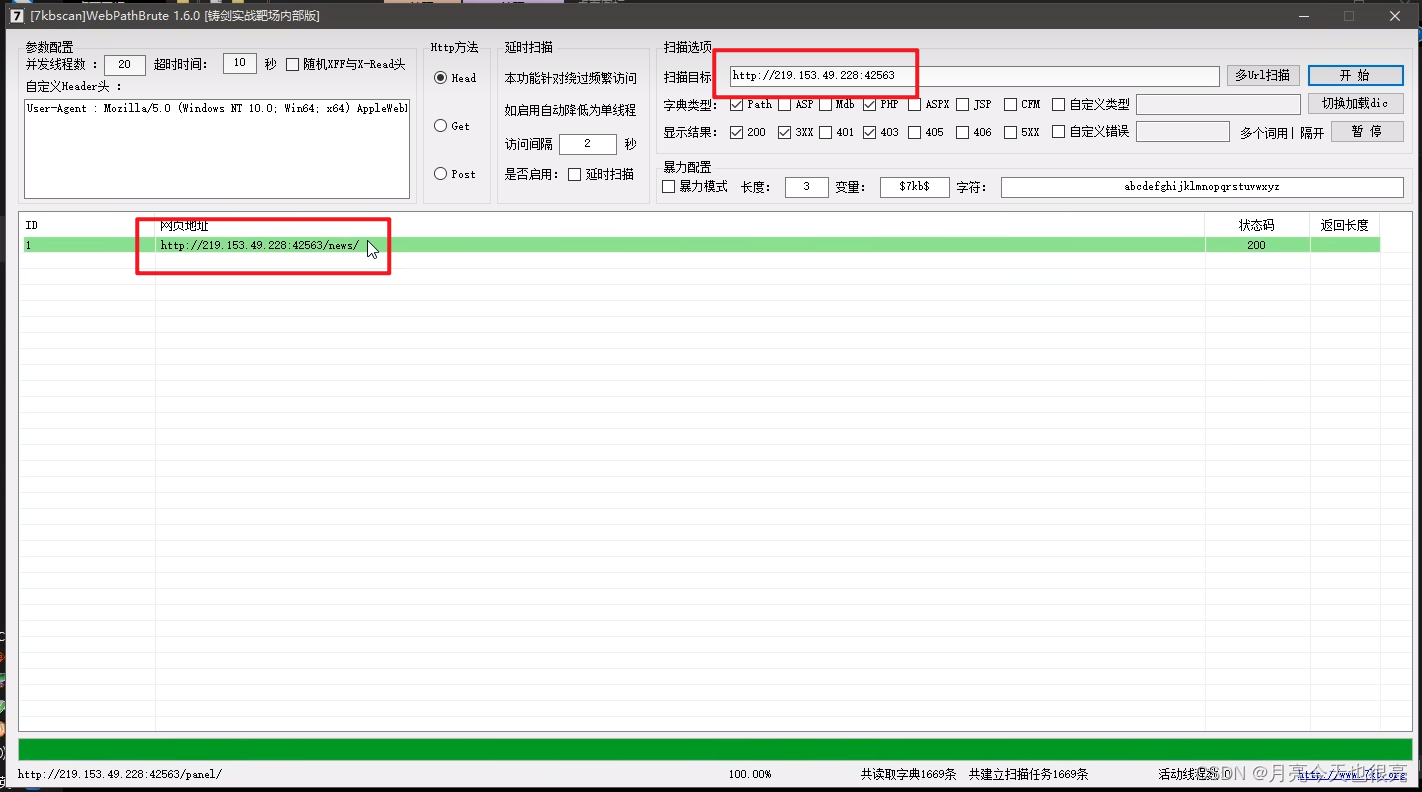
Task: Click the 200 status code cell
Action: click(1257, 245)
